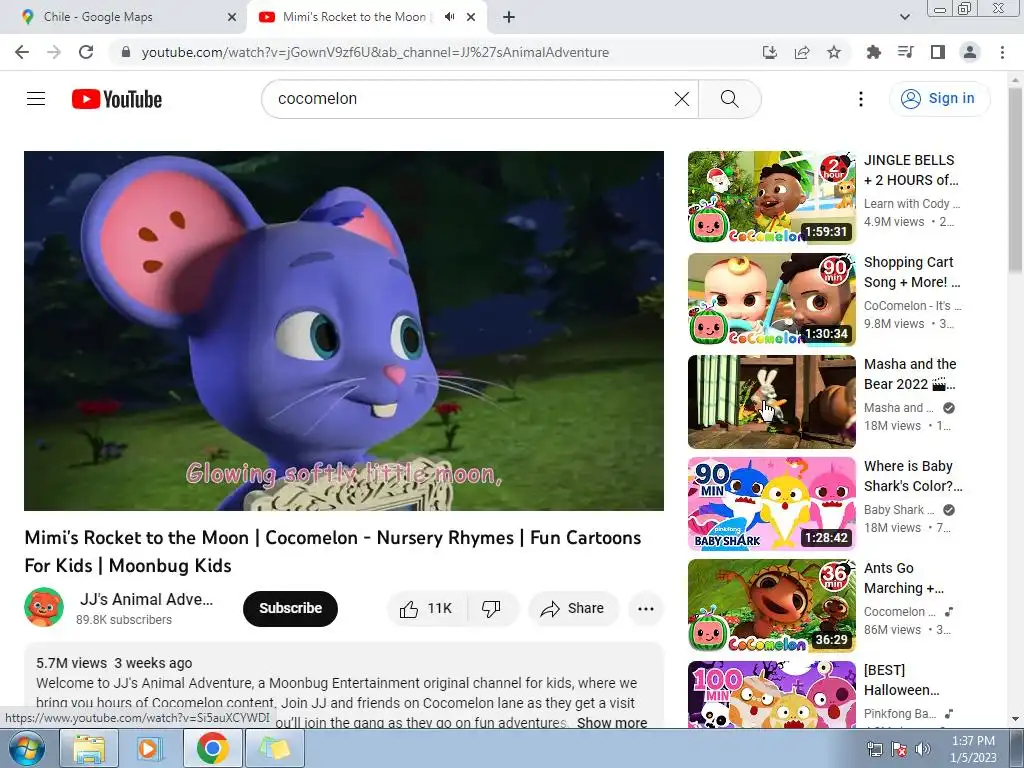
Task: Share this page from the address bar
Action: 802,52
